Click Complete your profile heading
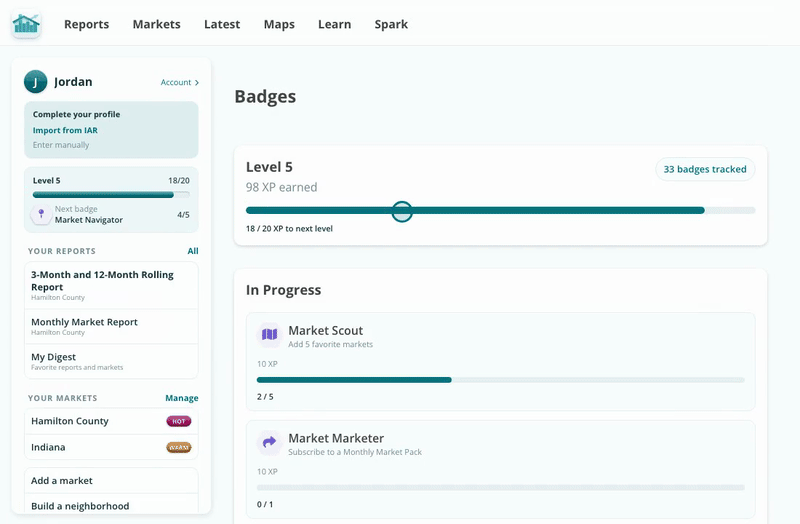This screenshot has height=524, width=800. pyautogui.click(x=77, y=114)
